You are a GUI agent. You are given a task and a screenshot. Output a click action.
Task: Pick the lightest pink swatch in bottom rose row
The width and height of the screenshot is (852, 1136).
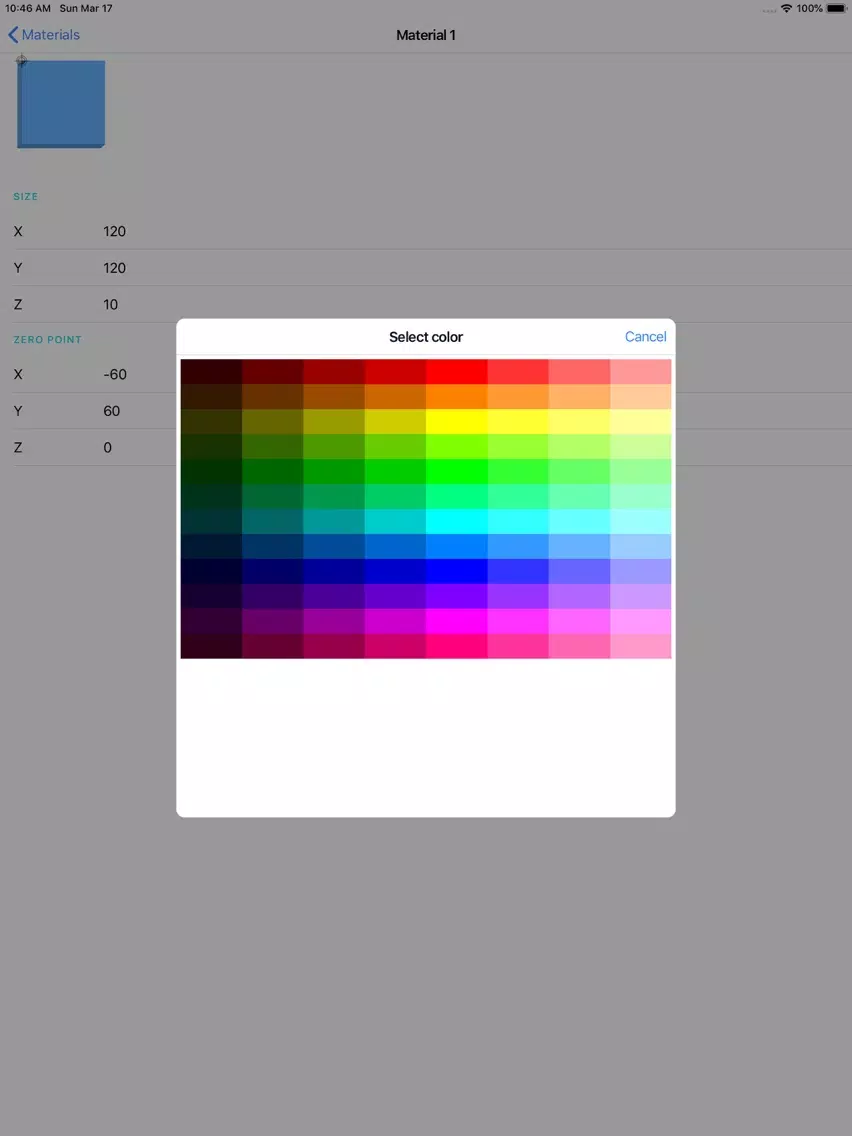(640, 646)
